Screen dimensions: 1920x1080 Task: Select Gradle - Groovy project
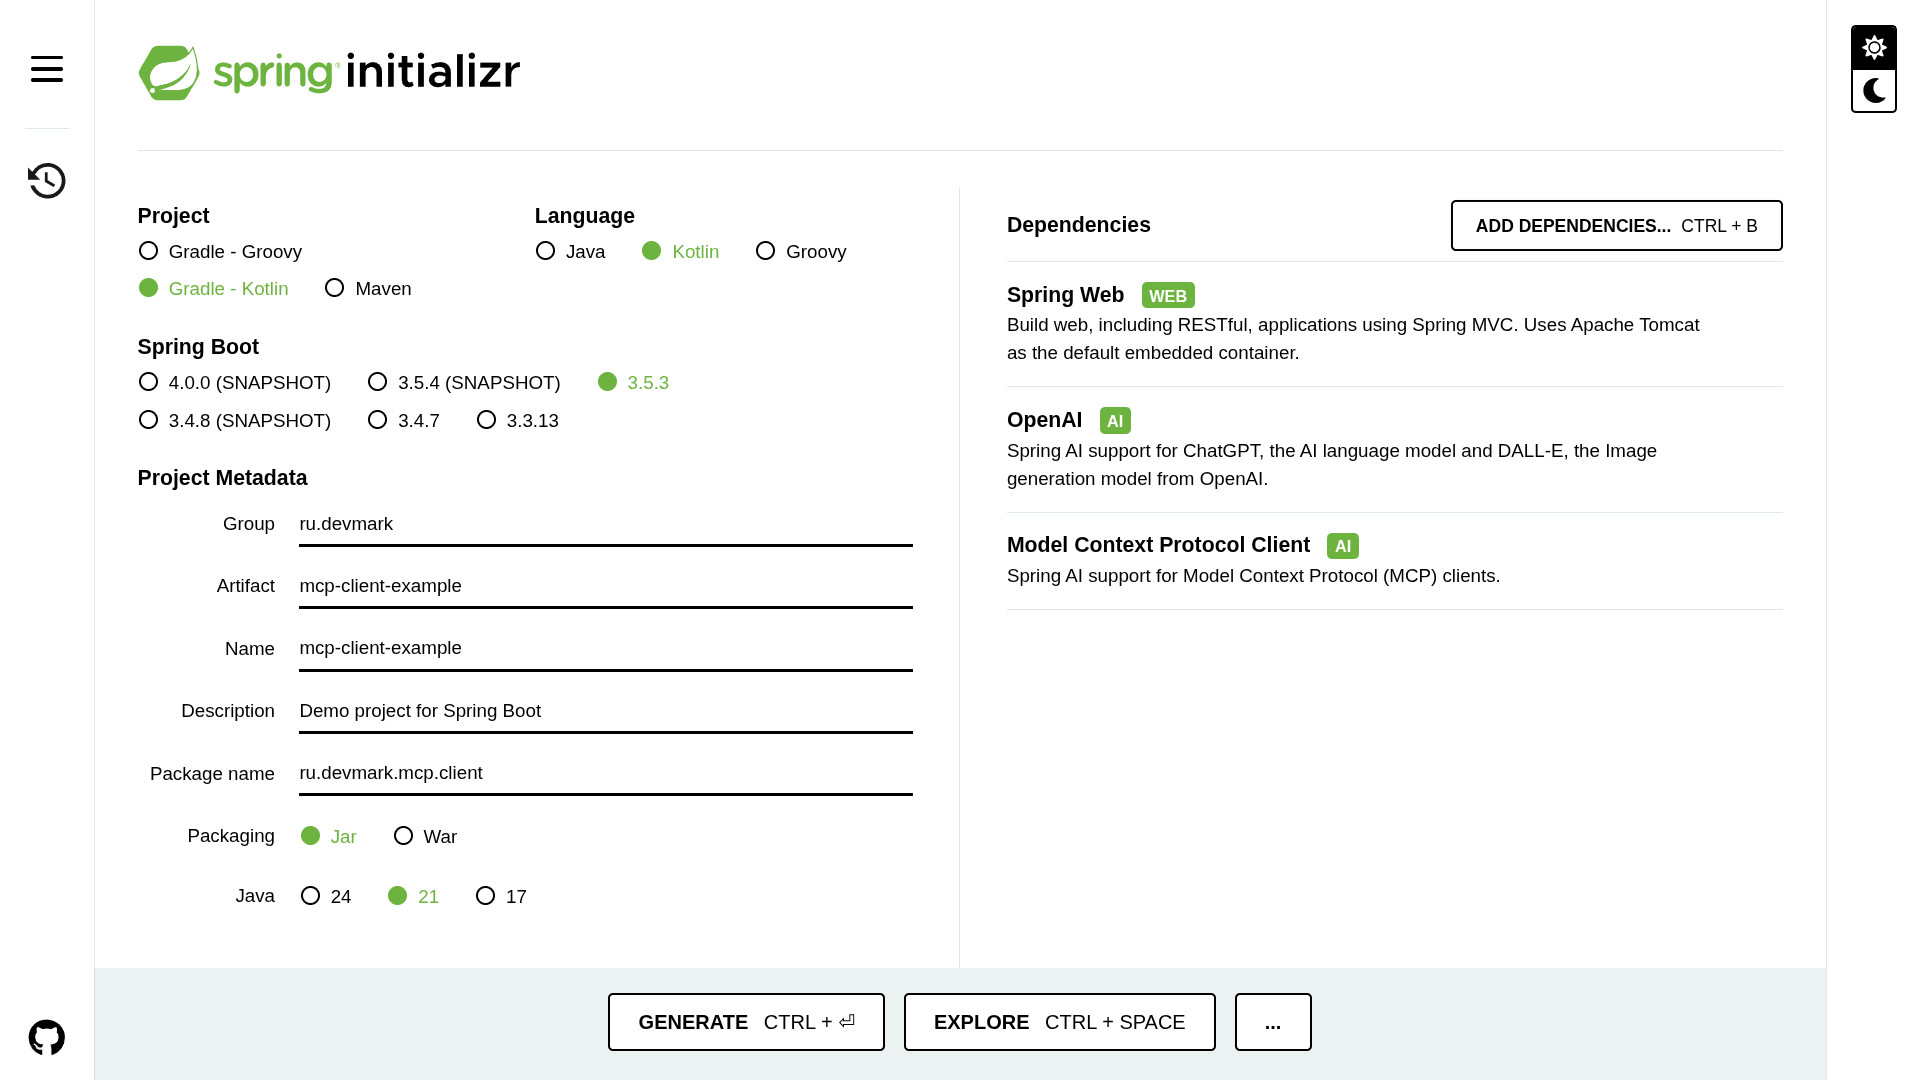[x=220, y=252]
